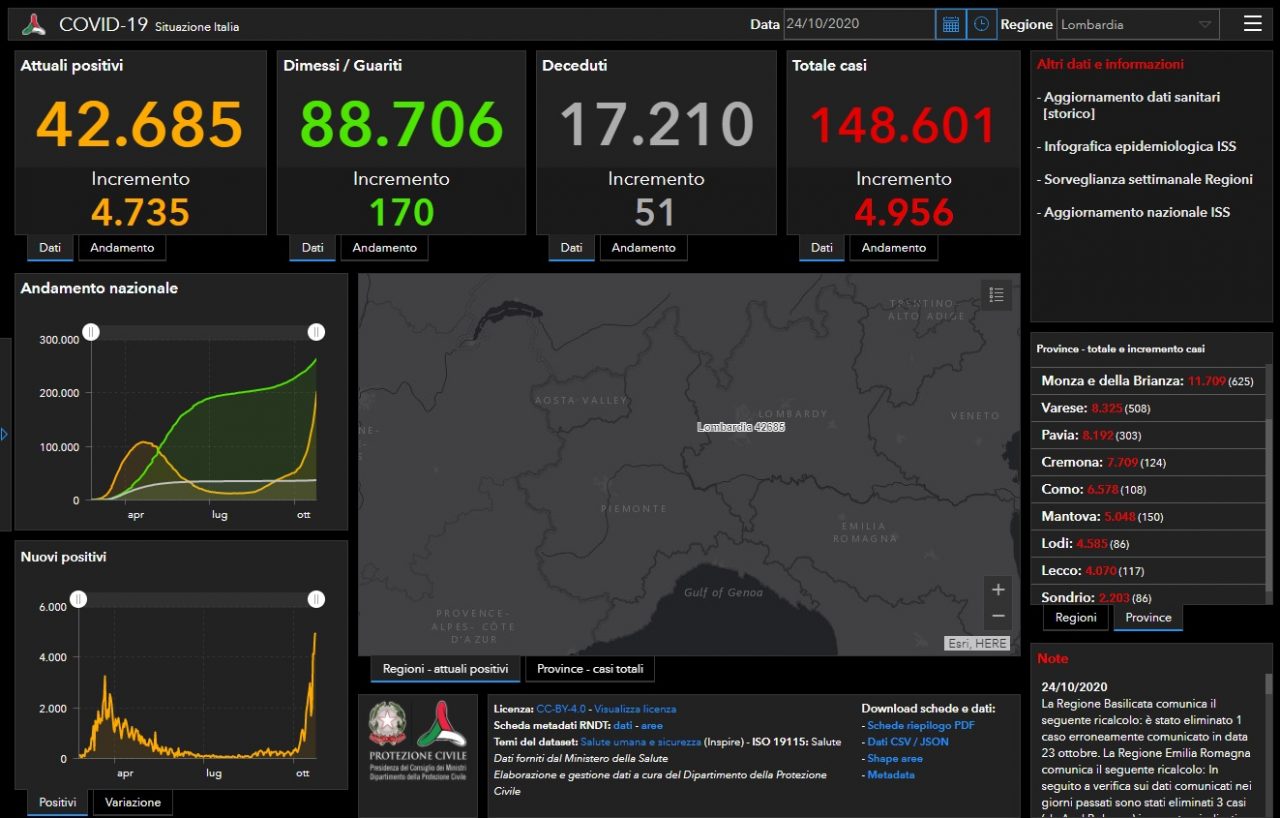Open the CC-BY-4.0 license link

561,709
